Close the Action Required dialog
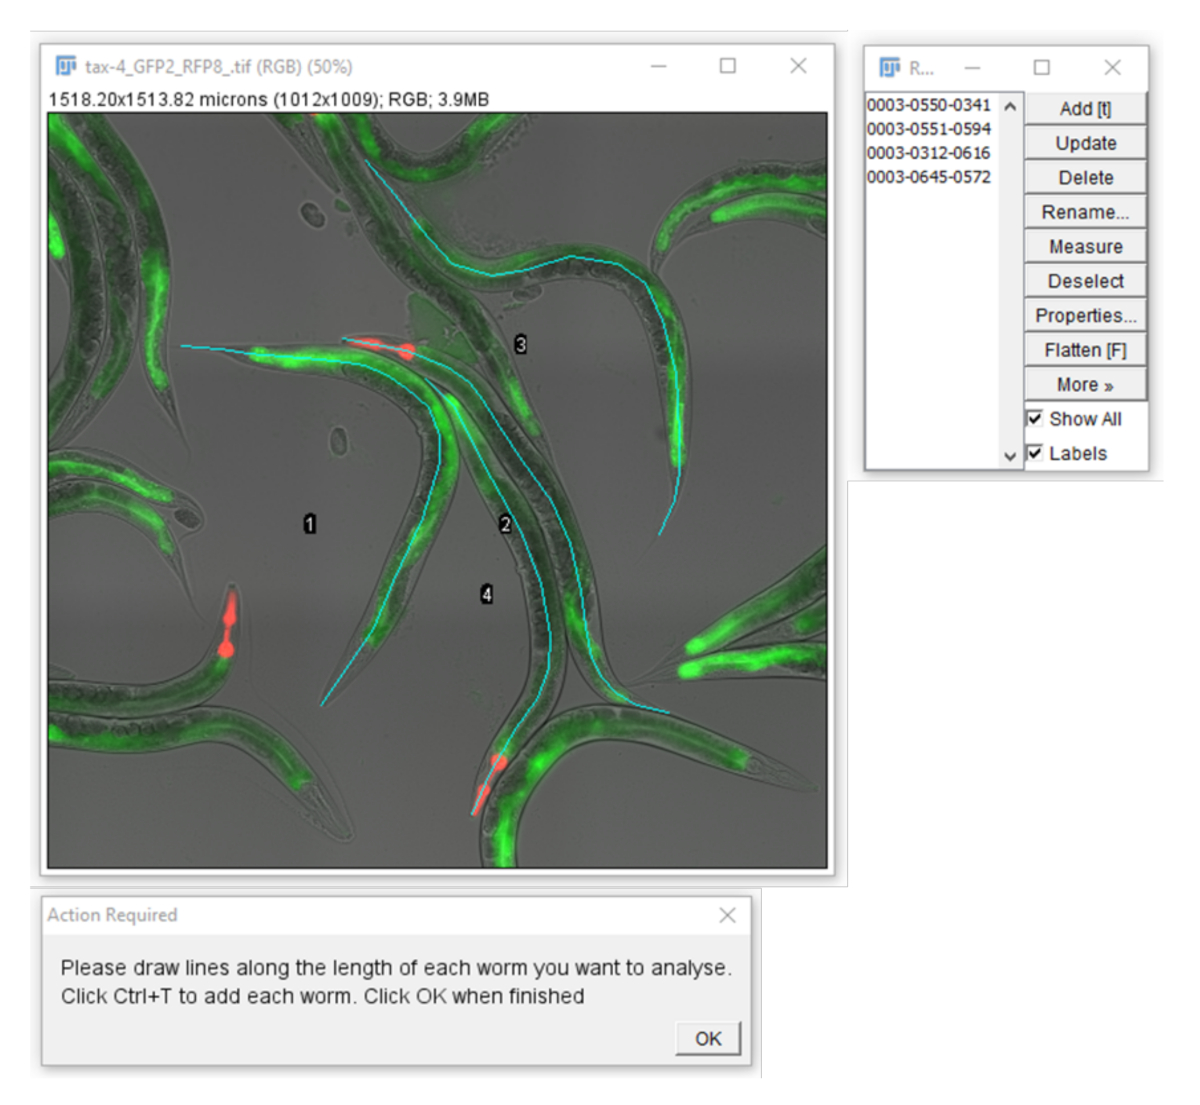The width and height of the screenshot is (1200, 1105). coord(727,915)
